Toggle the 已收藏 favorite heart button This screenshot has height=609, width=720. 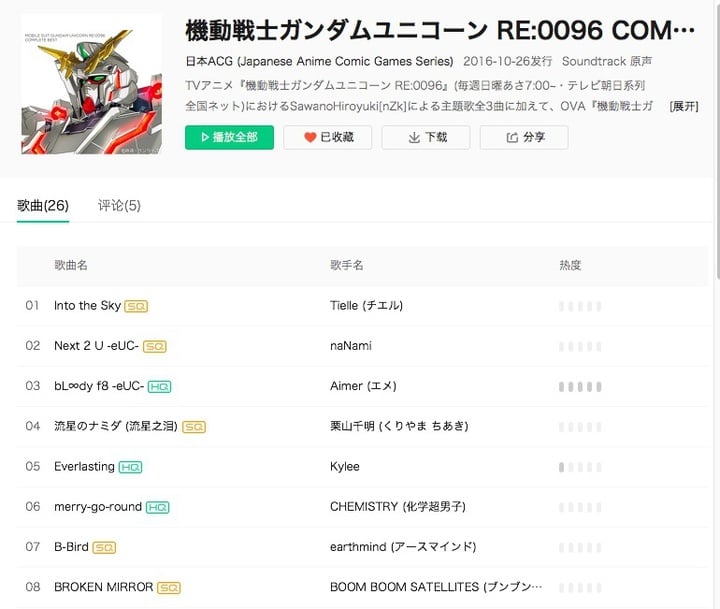[x=327, y=137]
